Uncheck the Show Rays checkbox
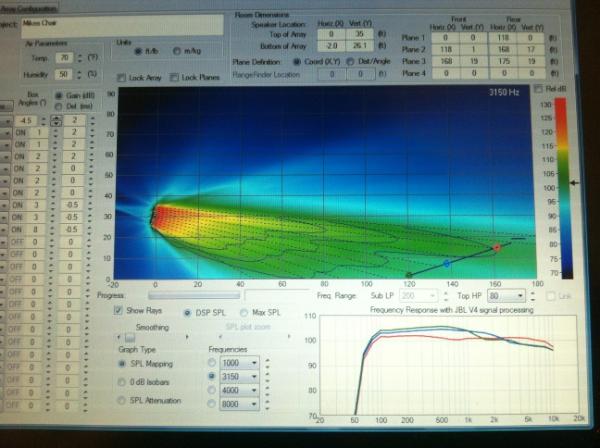Viewport: 600px width, 448px height. pos(118,310)
